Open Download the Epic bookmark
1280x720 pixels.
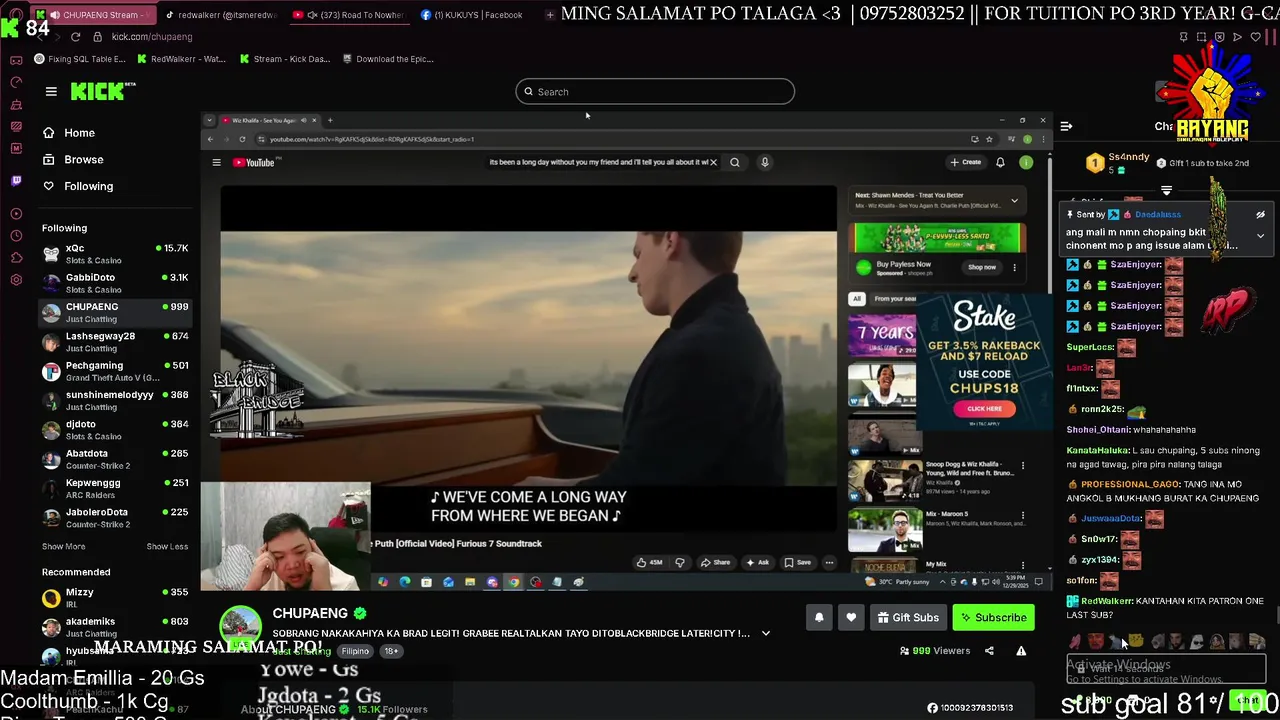(x=388, y=59)
